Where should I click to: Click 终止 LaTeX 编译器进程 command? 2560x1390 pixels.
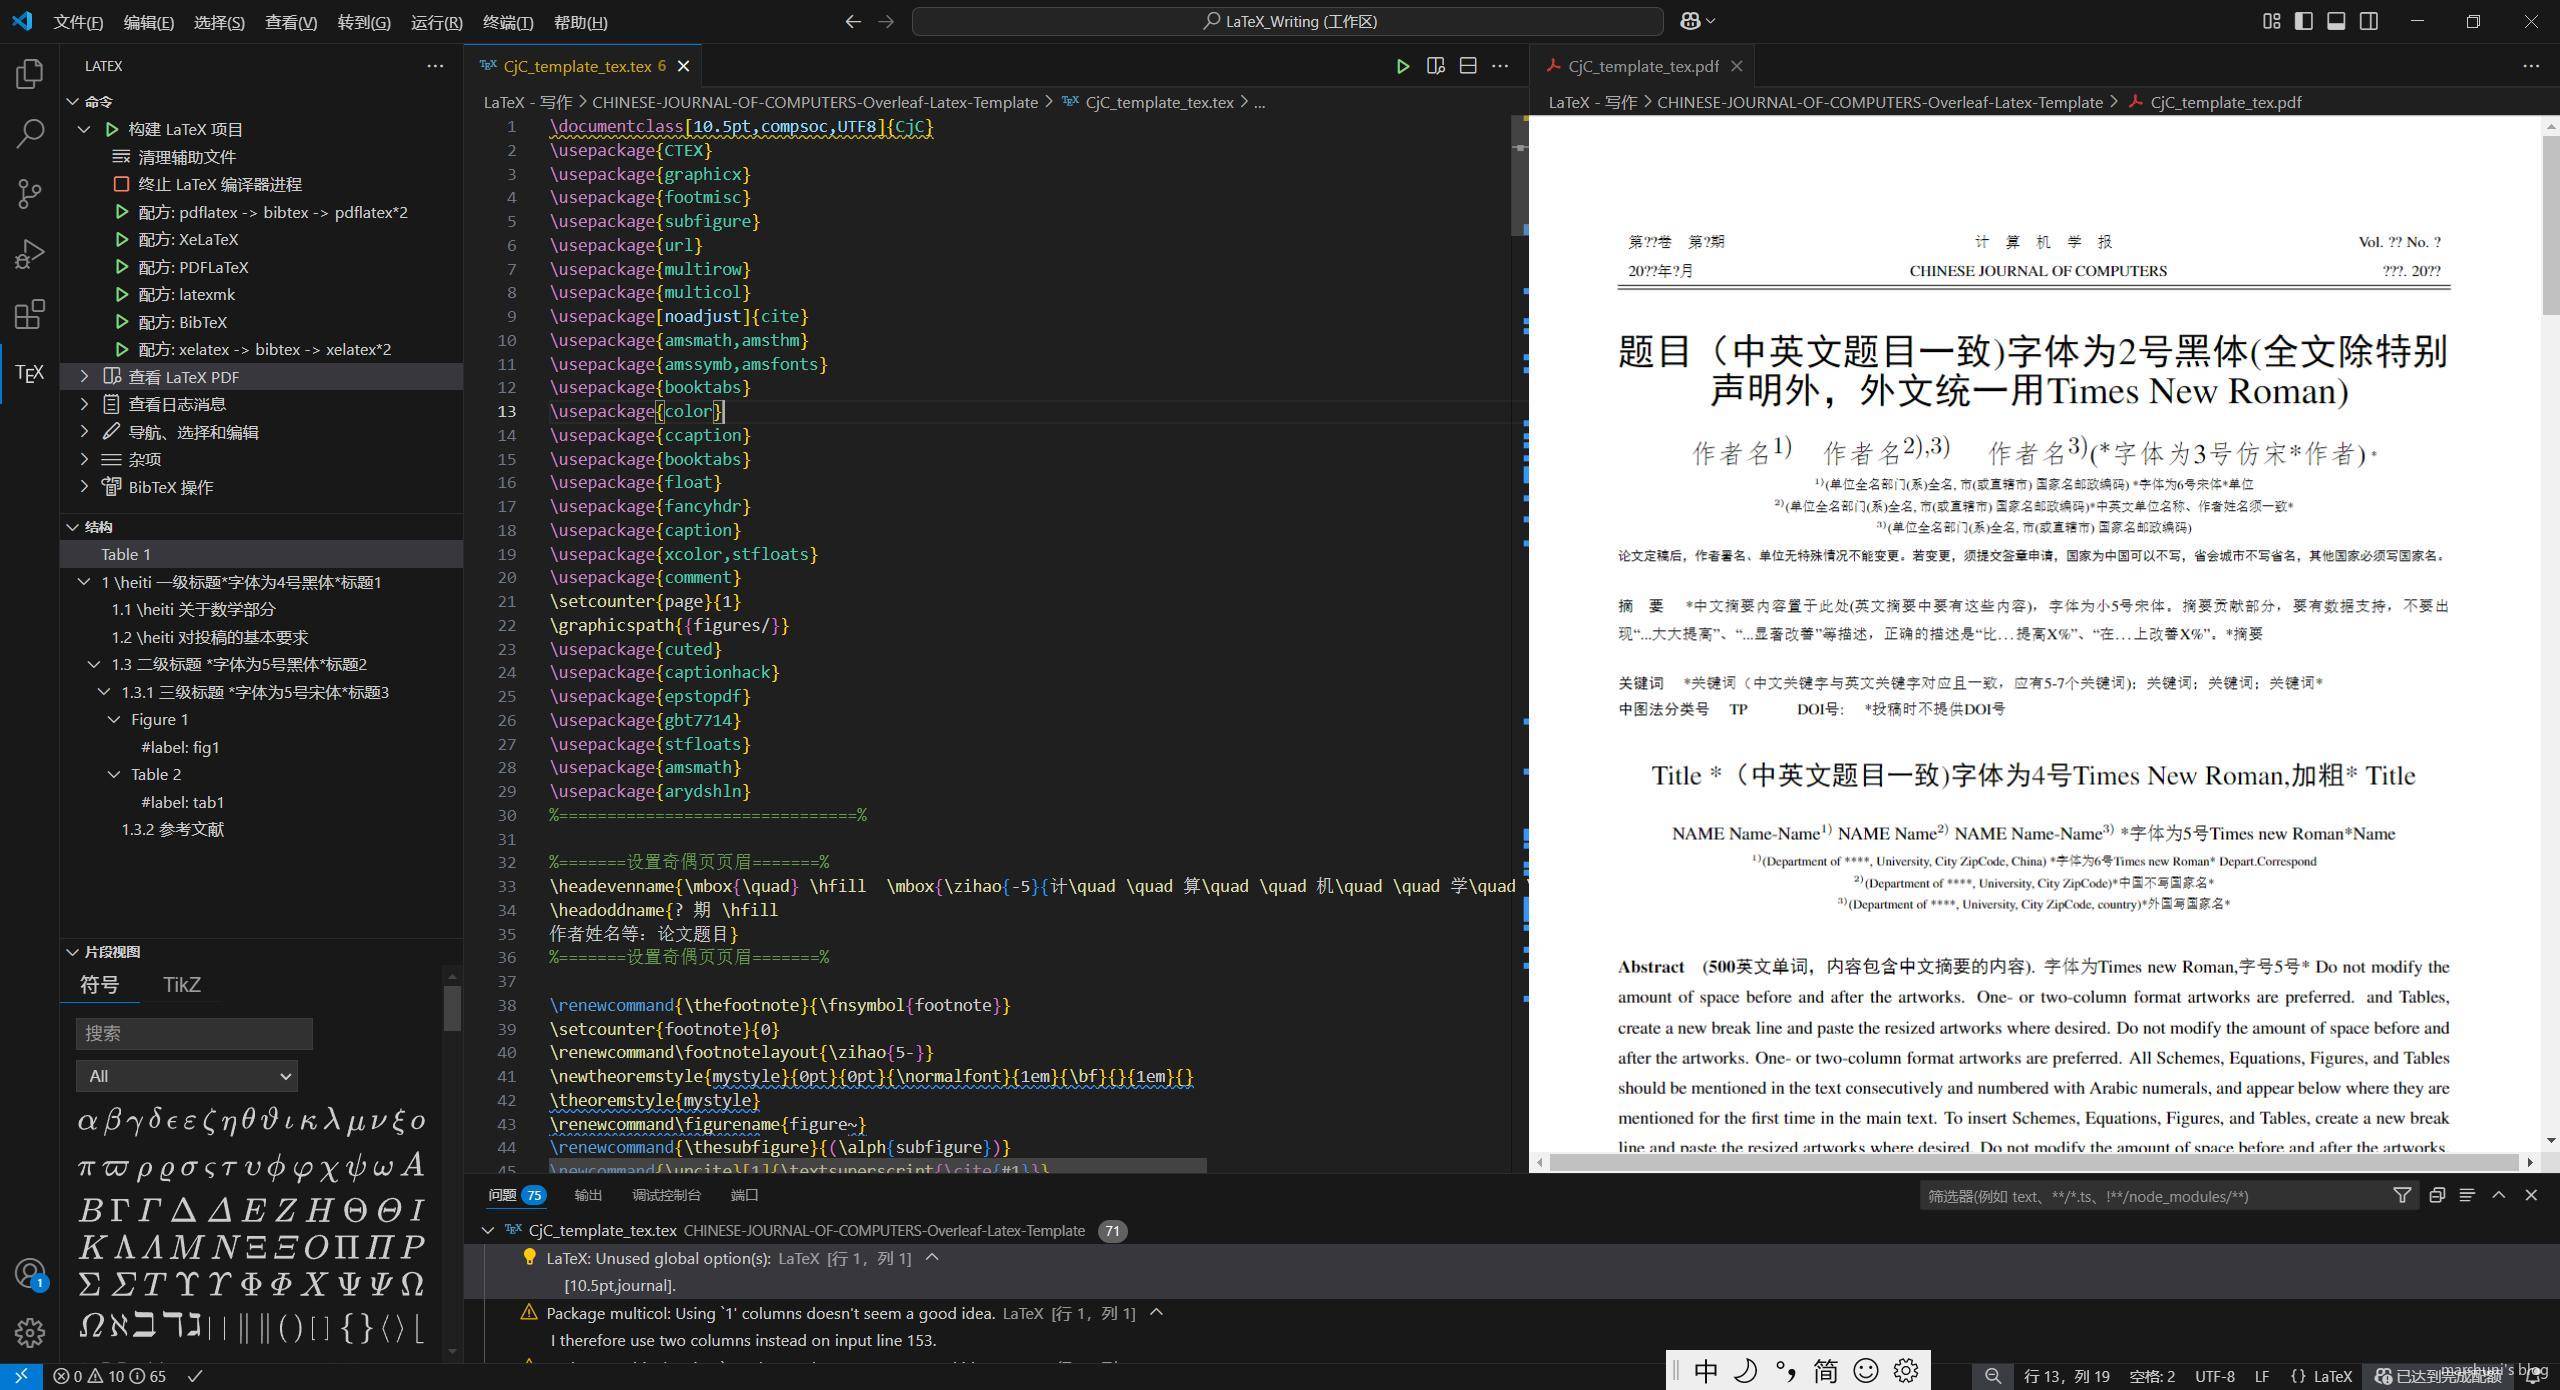219,185
